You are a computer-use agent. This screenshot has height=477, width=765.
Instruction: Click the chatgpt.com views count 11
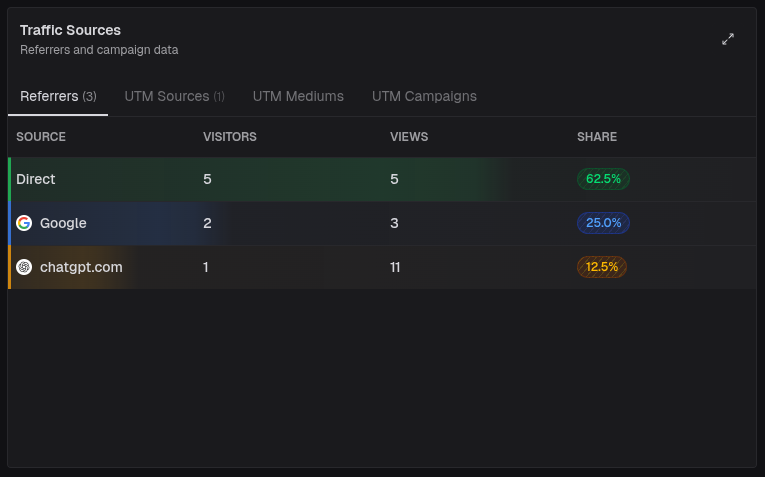tap(397, 267)
